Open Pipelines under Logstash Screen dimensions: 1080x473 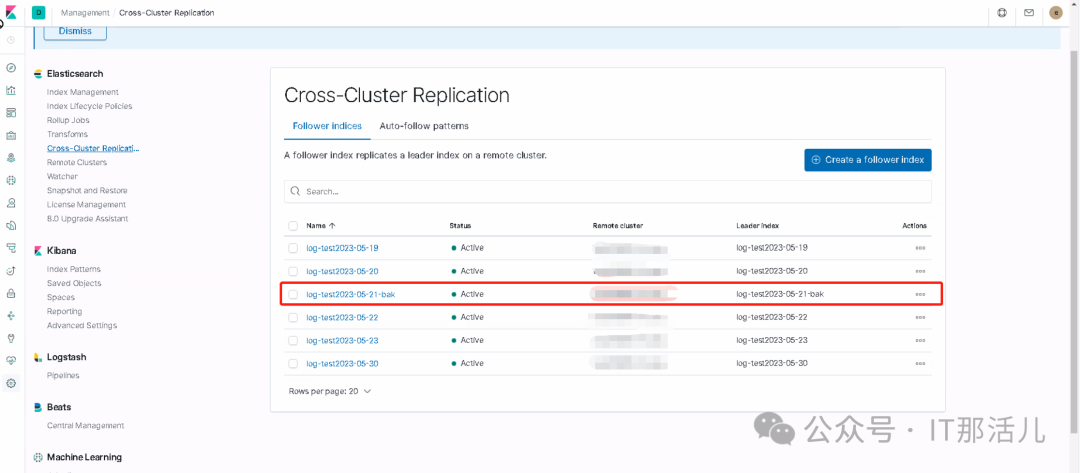coord(63,375)
